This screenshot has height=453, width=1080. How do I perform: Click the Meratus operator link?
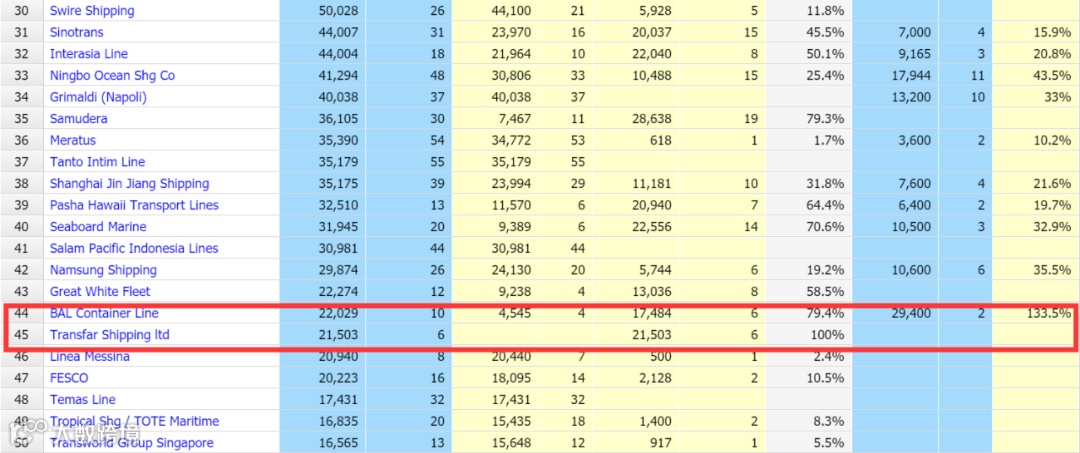72,140
